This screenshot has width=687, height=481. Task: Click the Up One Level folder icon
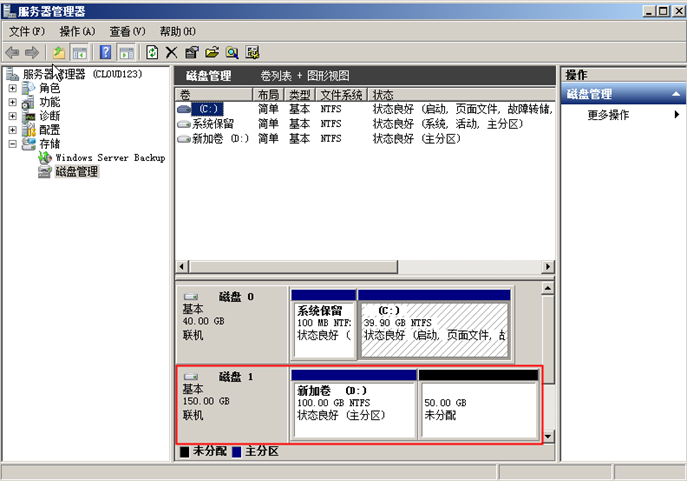click(59, 52)
